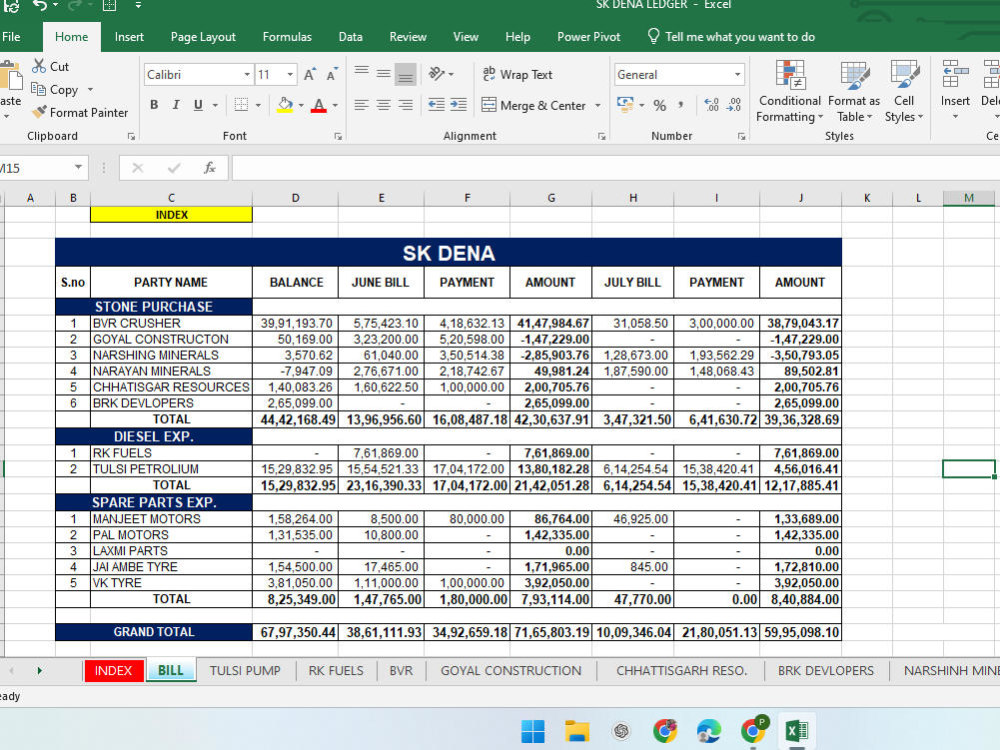Apply borders using the Borders icon
Screen dimensions: 1000x750
point(241,105)
